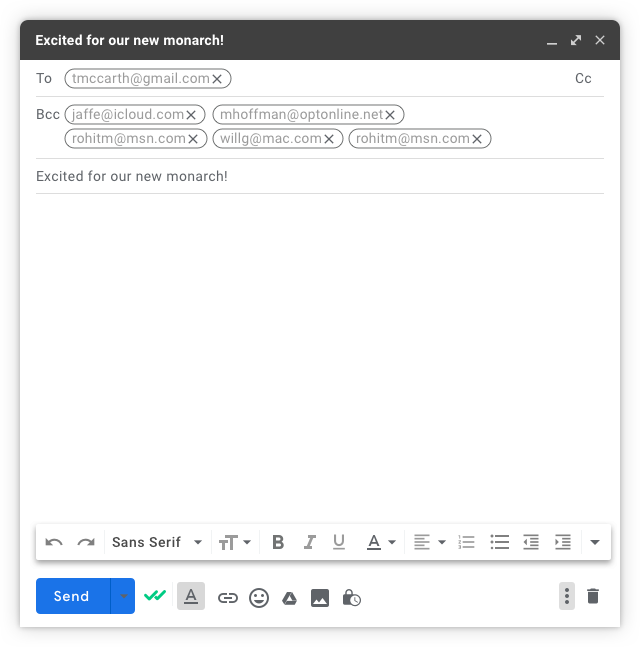Click the redo arrow icon
Screen dimensions: 640x647
tap(86, 542)
